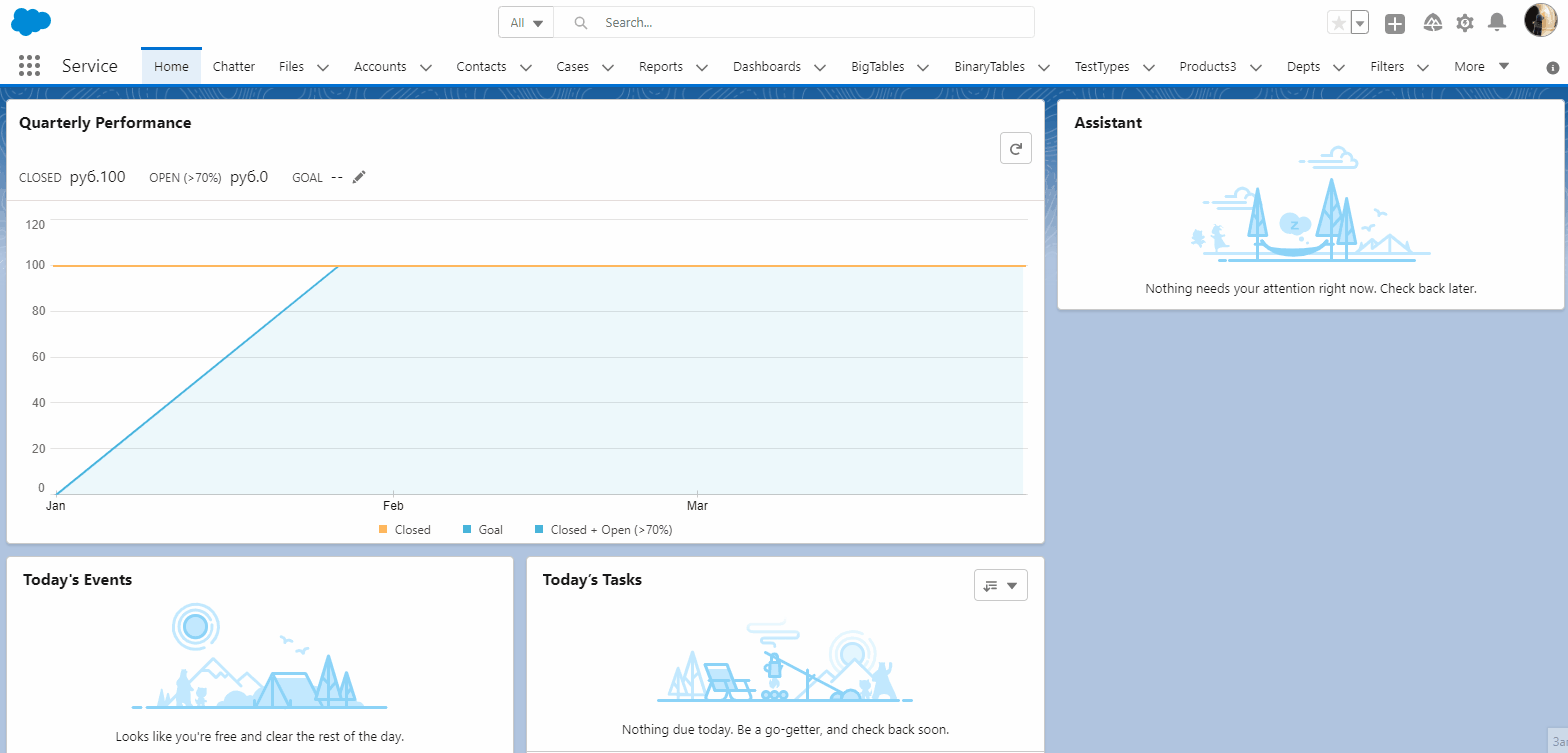The height and width of the screenshot is (753, 1568).
Task: Open the favorites list dropdown arrow
Action: (x=1360, y=23)
